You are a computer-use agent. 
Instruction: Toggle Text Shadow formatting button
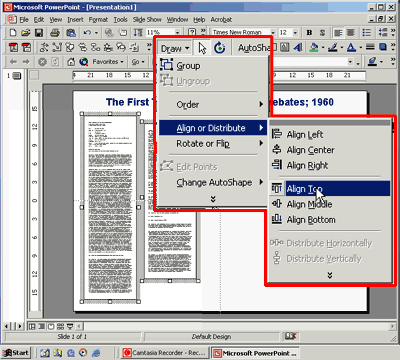click(322, 33)
